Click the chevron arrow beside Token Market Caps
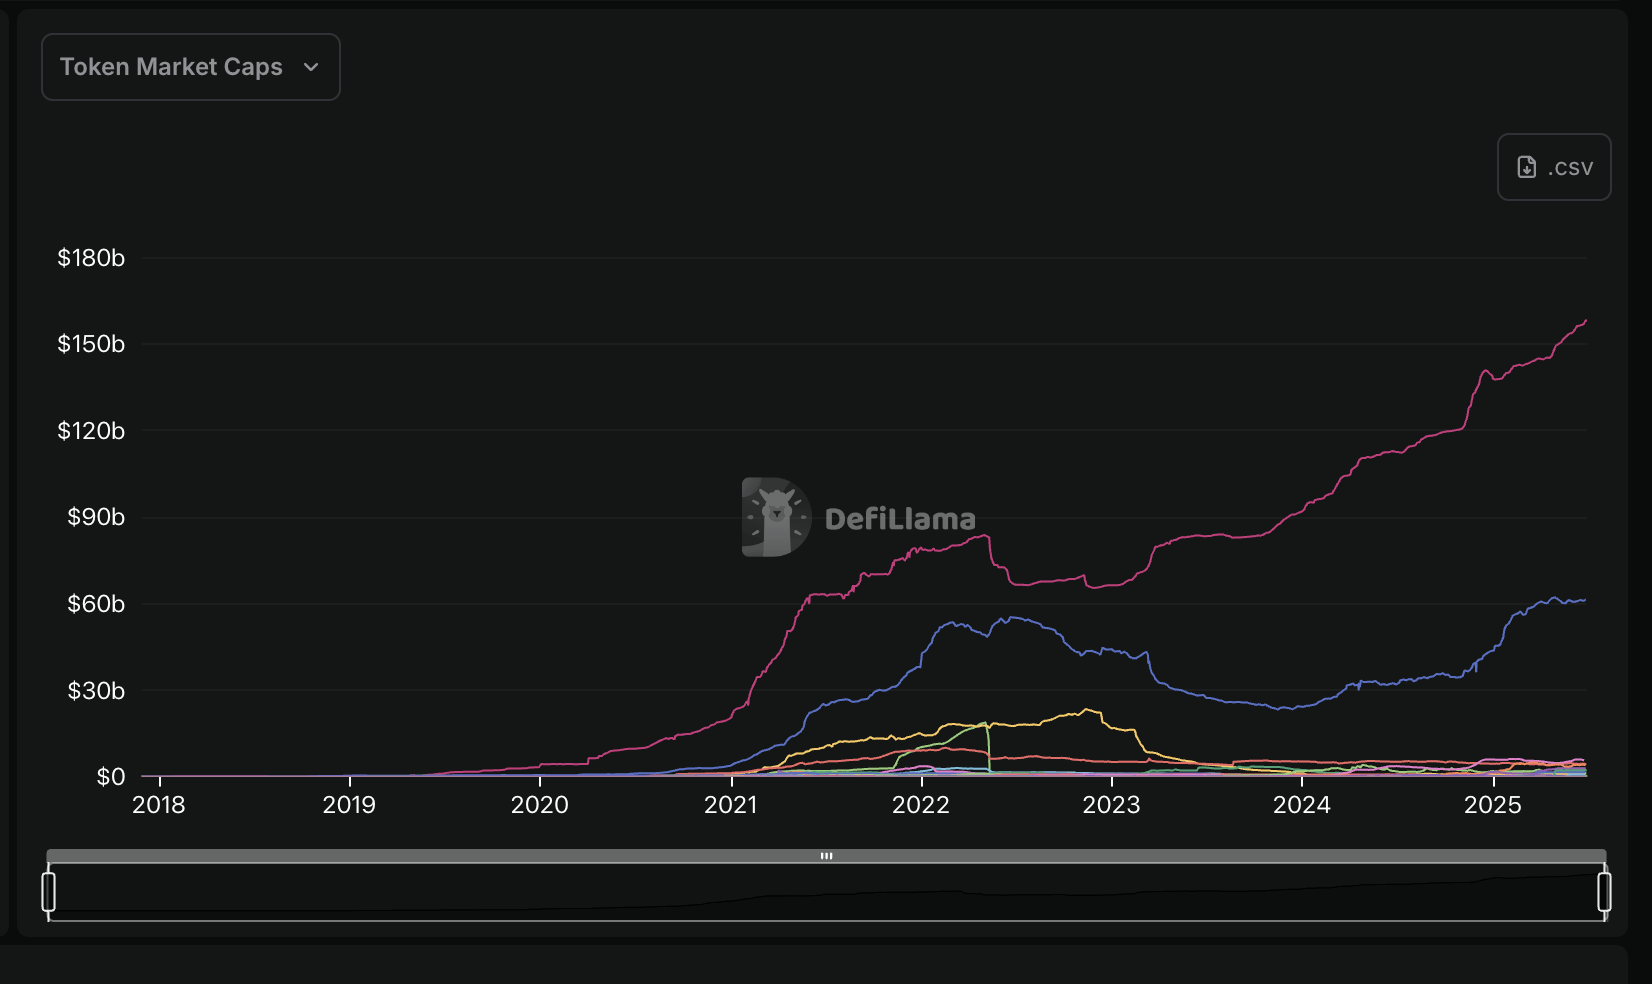The height and width of the screenshot is (984, 1652). tap(311, 67)
